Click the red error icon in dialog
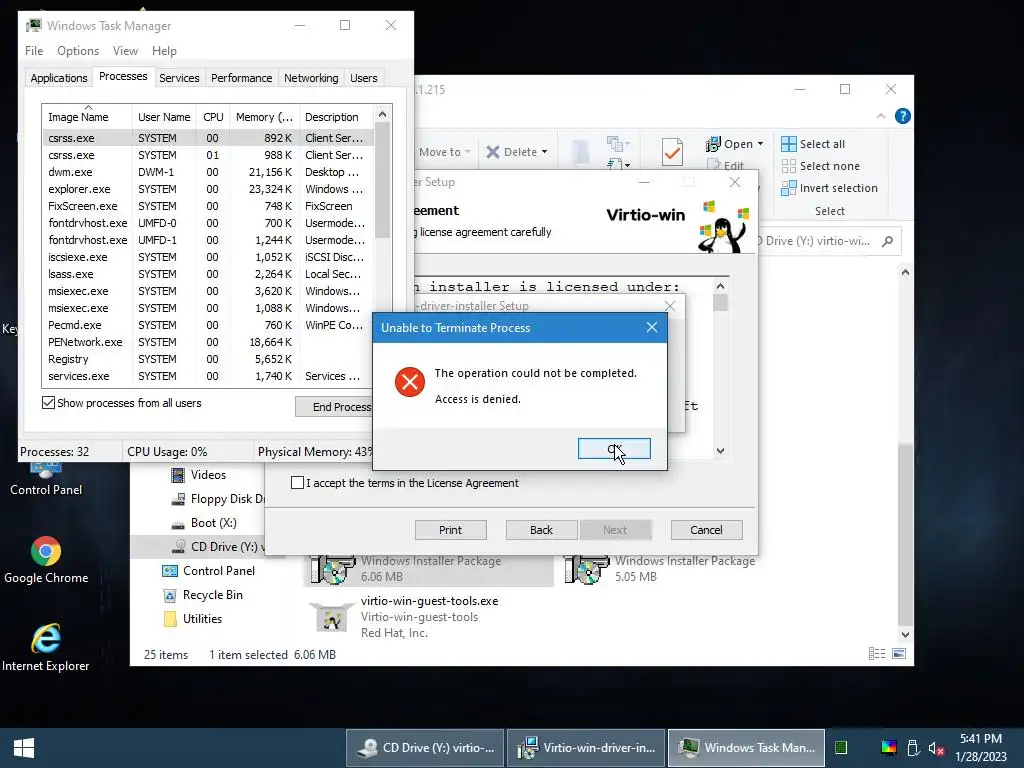The height and width of the screenshot is (768, 1024). 409,382
